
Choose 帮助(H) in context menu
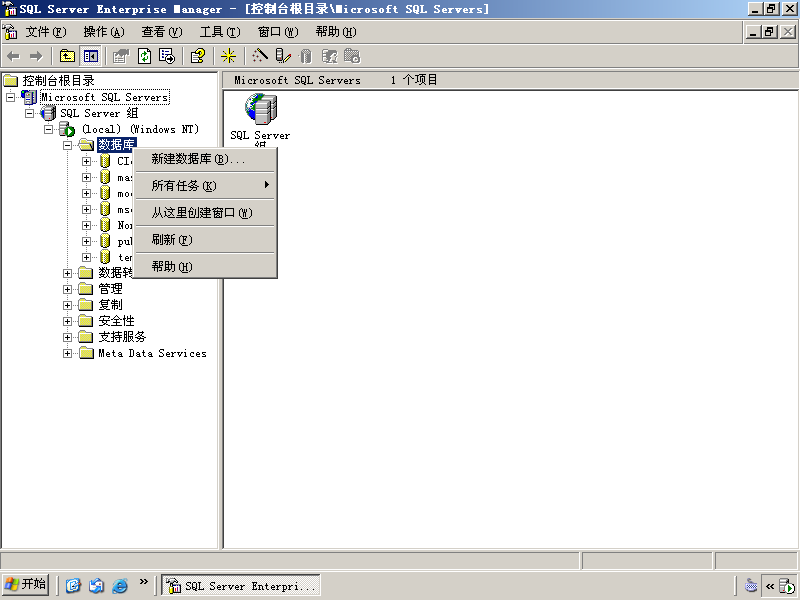click(x=205, y=266)
